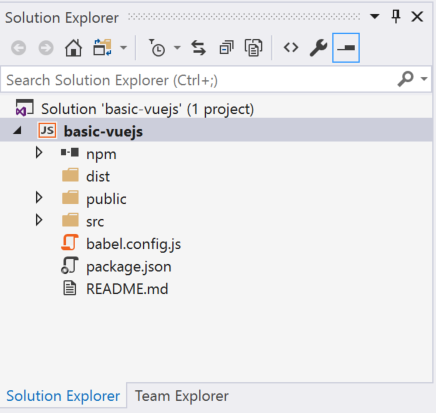
Task: Expand the src folder
Action: pyautogui.click(x=39, y=220)
